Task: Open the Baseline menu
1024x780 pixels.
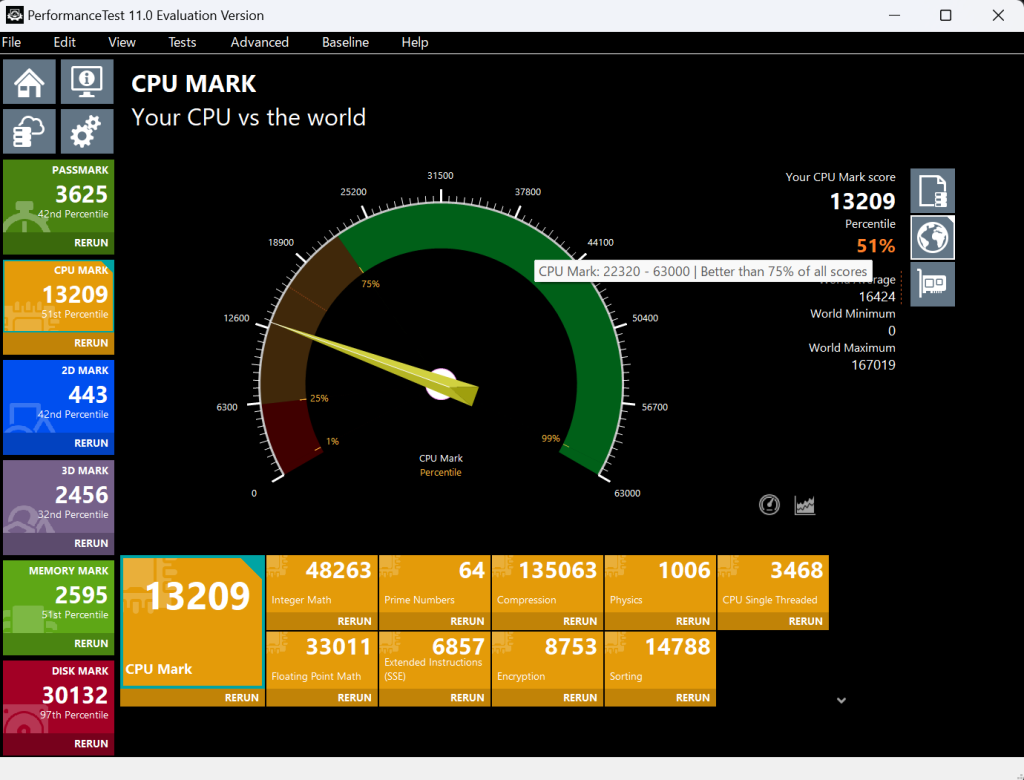Action: click(345, 42)
